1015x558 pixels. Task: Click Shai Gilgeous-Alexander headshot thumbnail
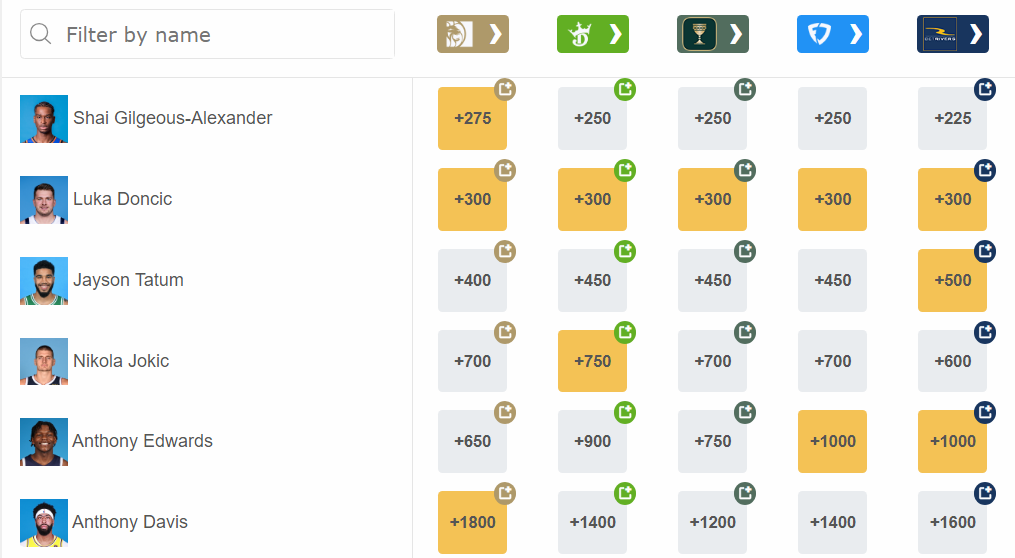[x=44, y=119]
